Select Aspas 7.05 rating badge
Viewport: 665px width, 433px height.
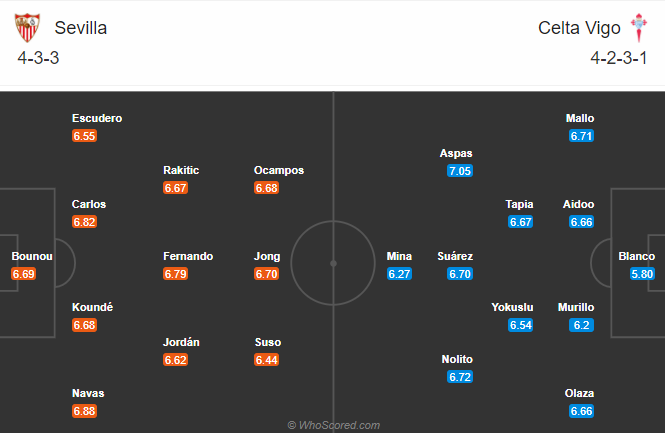460,171
